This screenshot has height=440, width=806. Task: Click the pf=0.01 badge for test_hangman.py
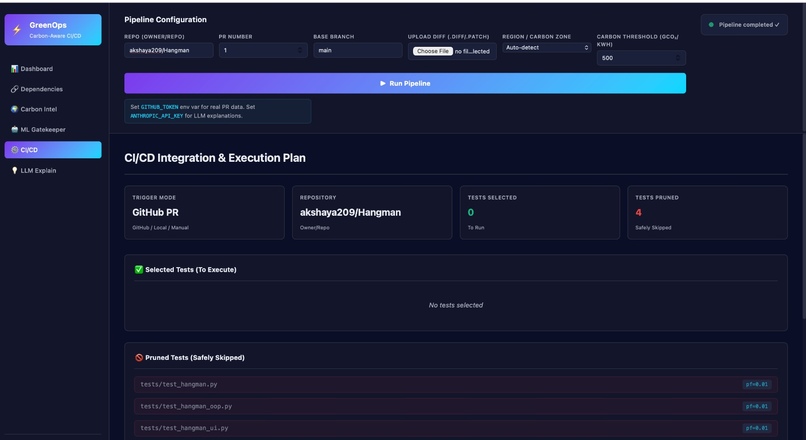tap(757, 384)
